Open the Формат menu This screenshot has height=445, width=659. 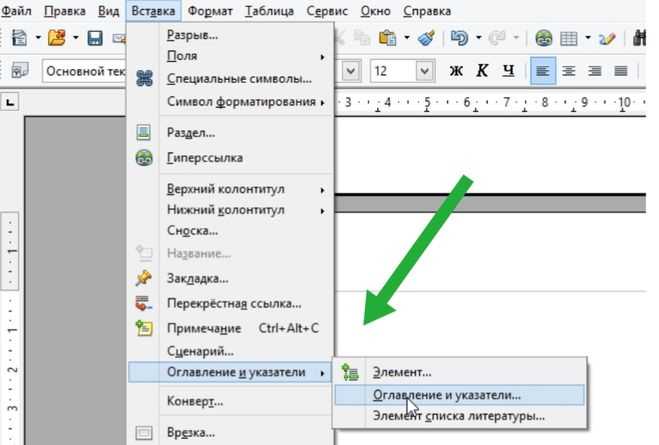(210, 11)
